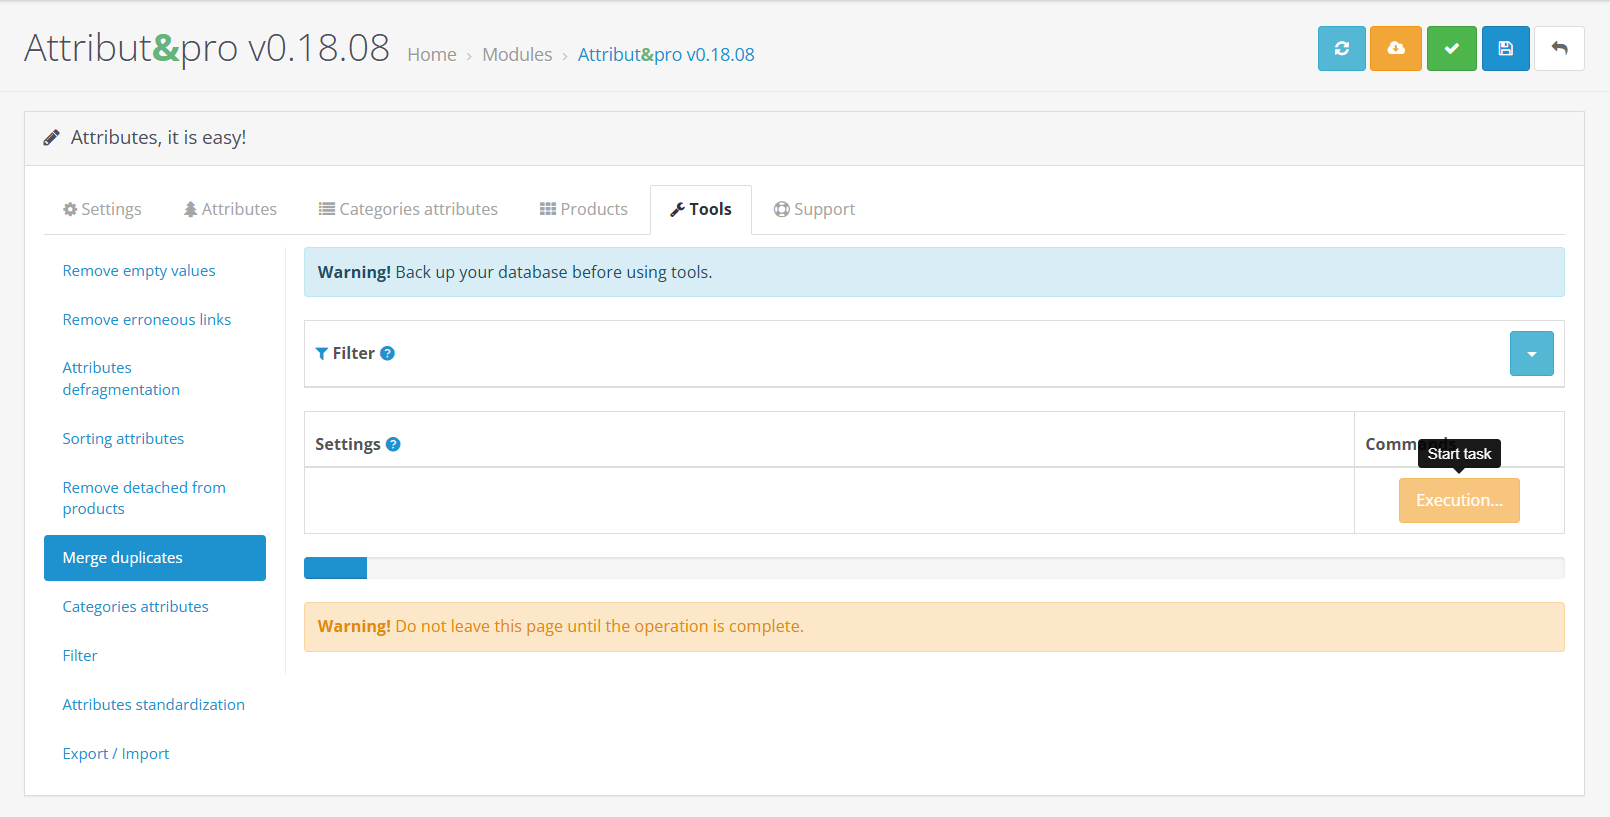
Task: Click the blue progress bar
Action: (335, 568)
